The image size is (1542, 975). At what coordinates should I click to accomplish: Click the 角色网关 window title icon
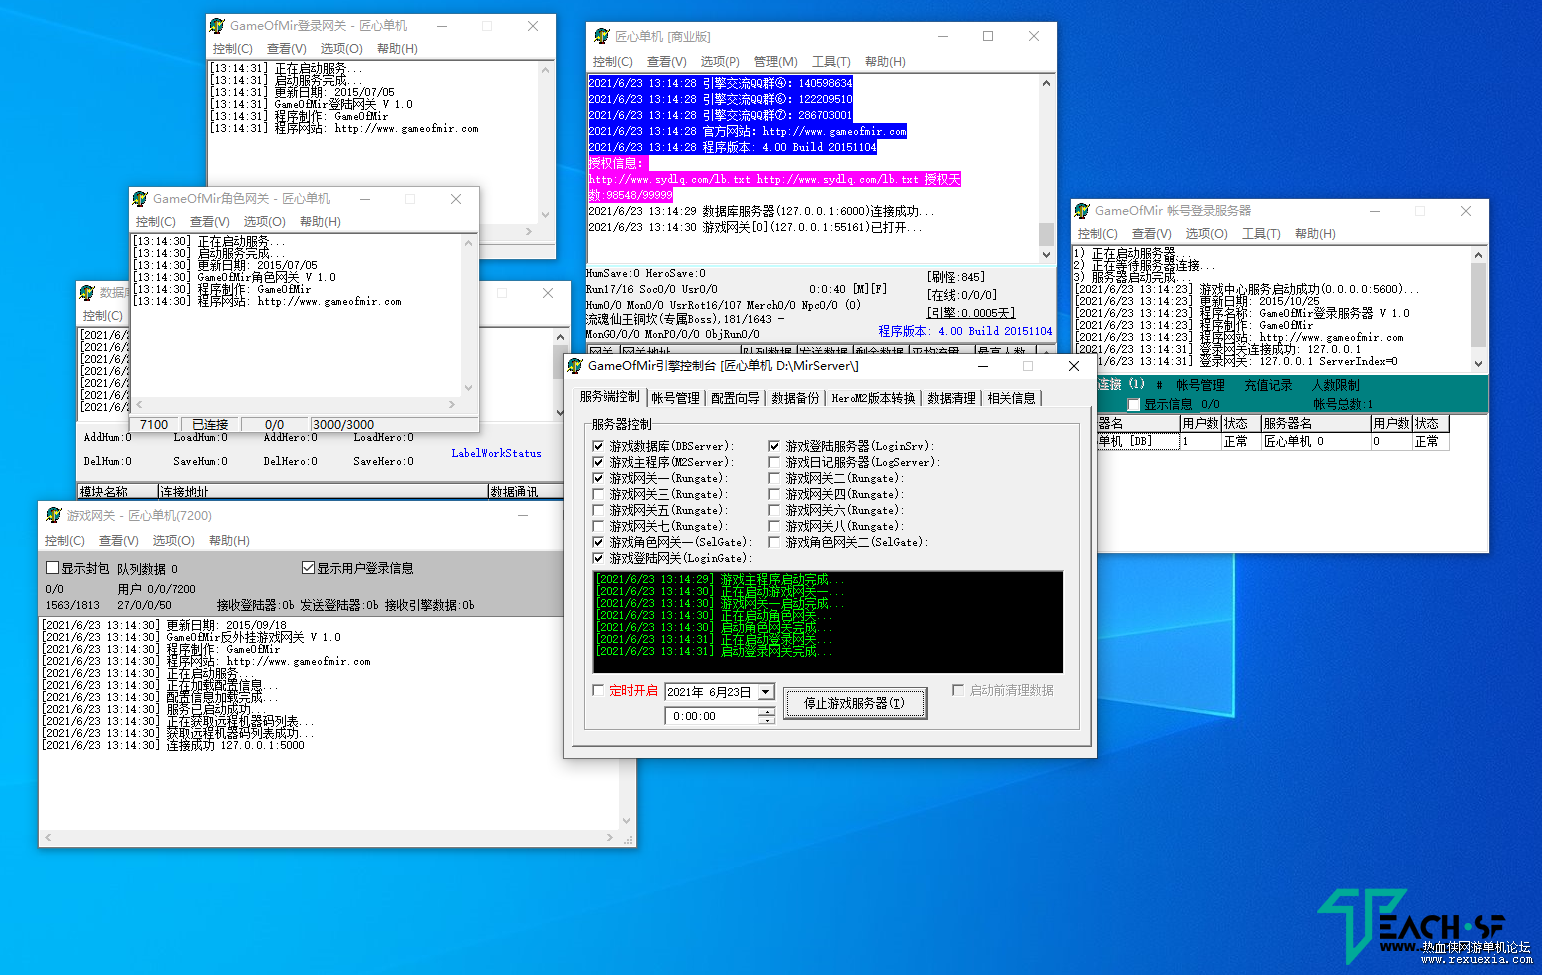point(140,198)
